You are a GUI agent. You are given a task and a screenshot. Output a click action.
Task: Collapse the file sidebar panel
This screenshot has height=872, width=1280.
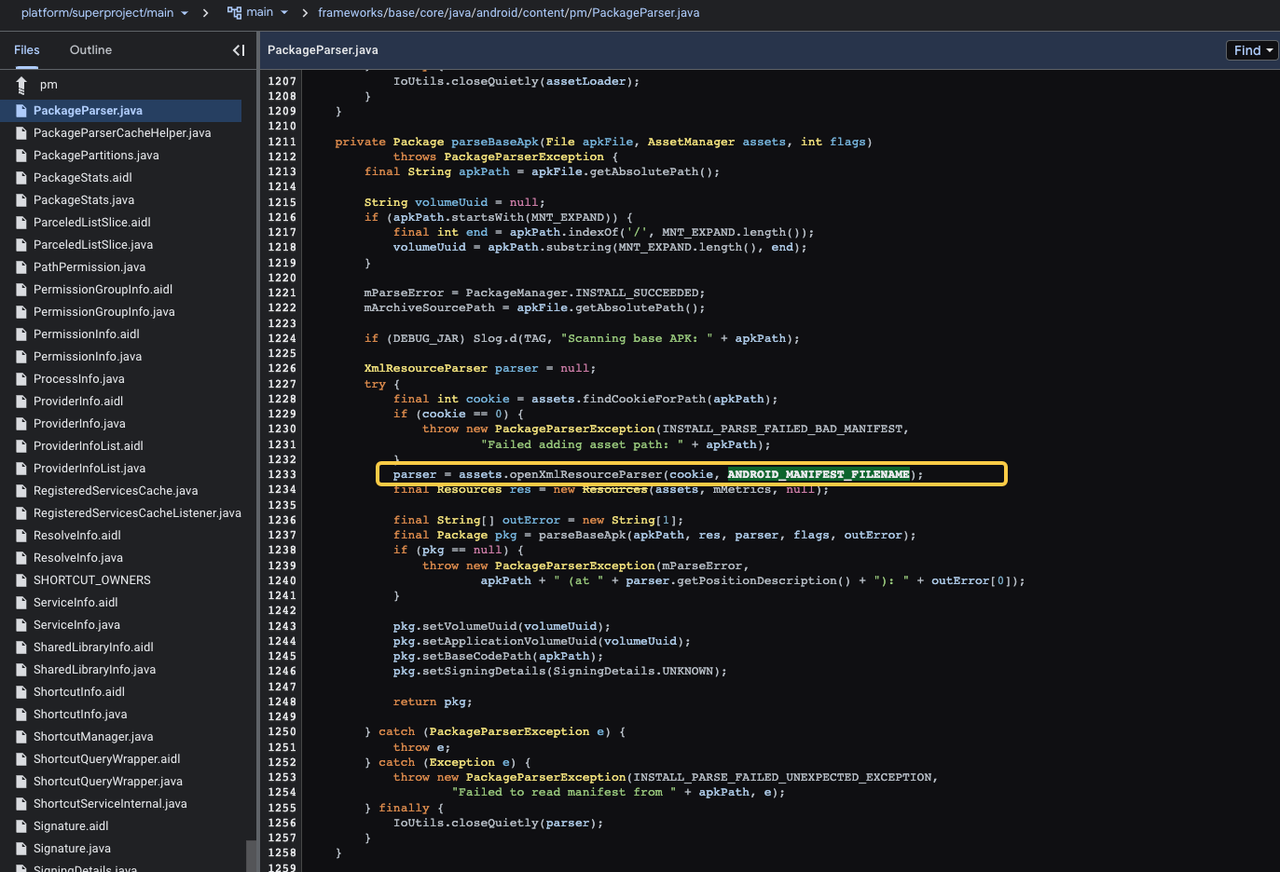[x=238, y=50]
